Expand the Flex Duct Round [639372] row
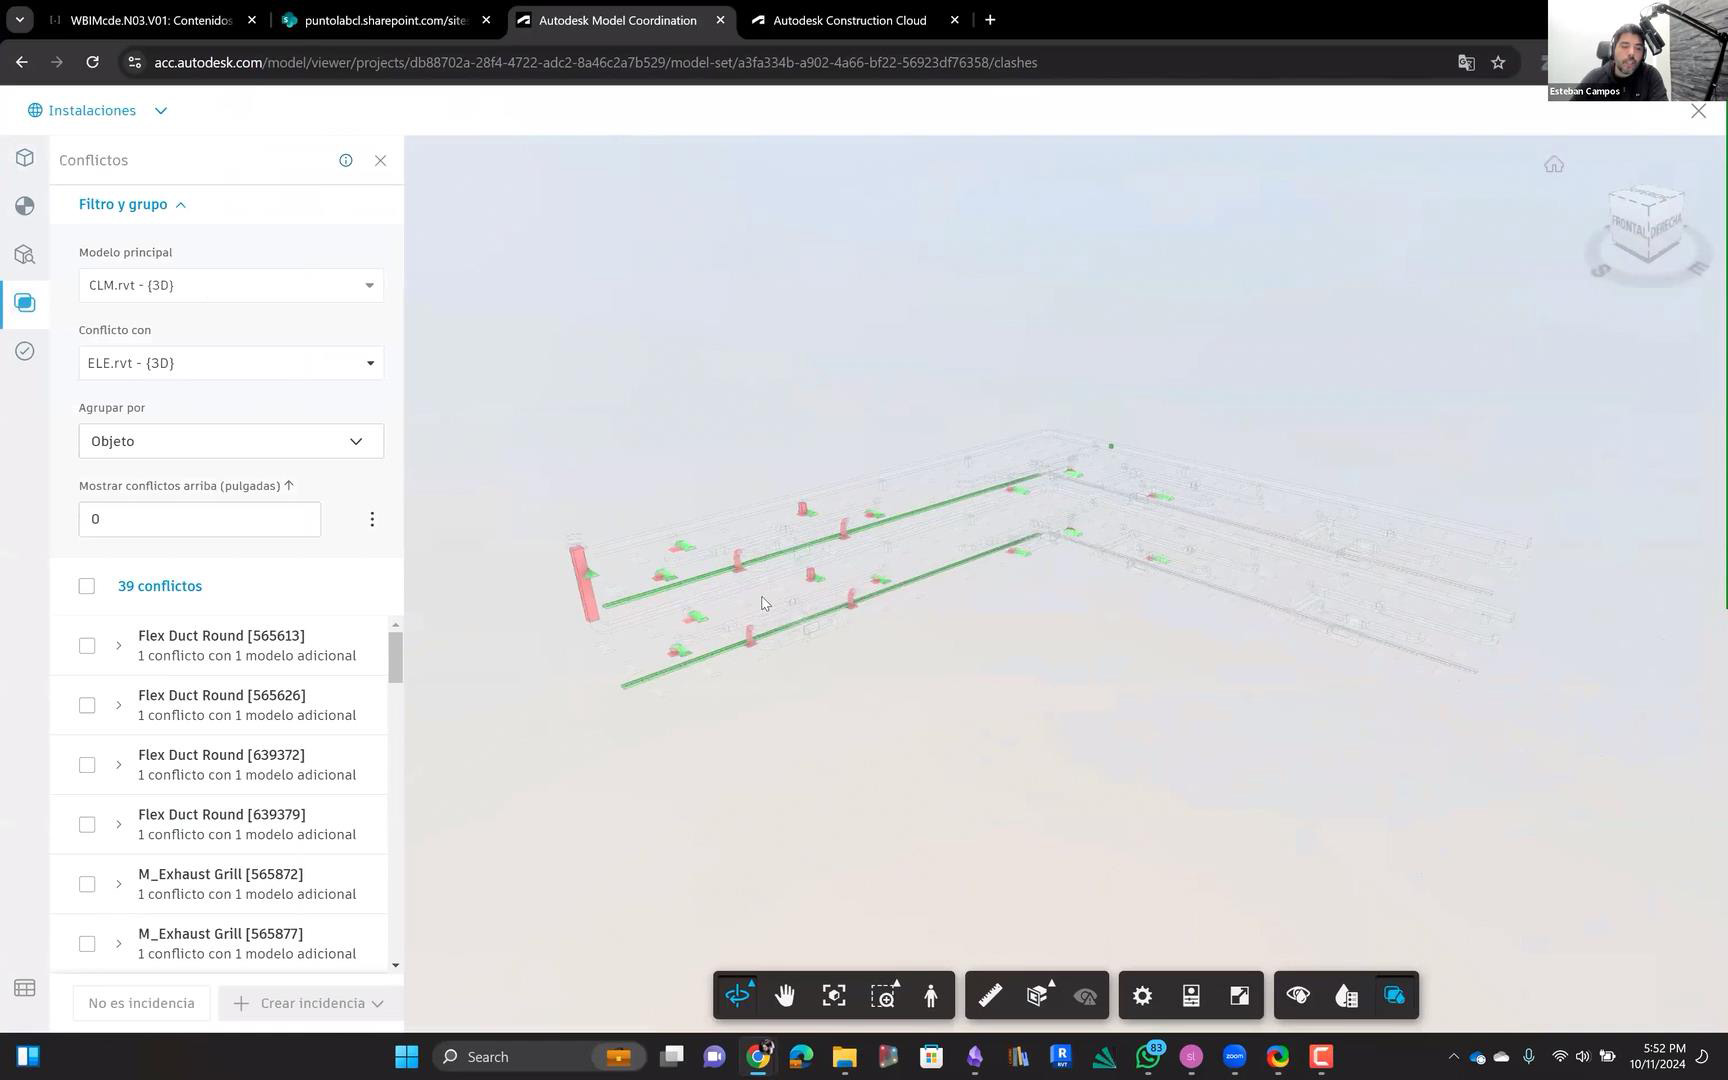The image size is (1728, 1080). tap(118, 765)
